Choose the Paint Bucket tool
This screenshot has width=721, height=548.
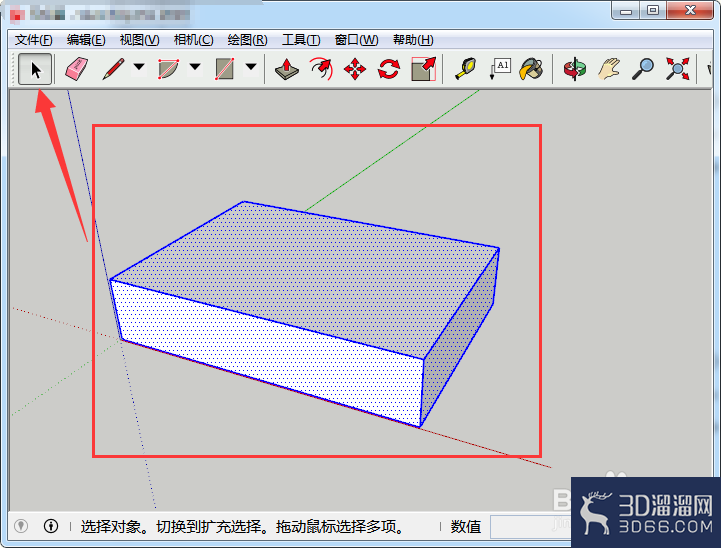point(532,69)
